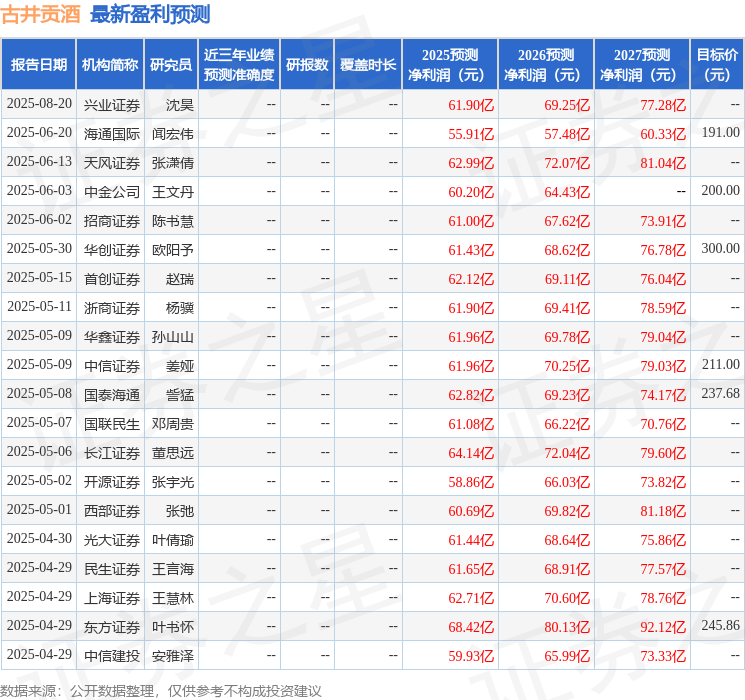Select the 报告日期 column header
This screenshot has width=745, height=700.
[38, 65]
